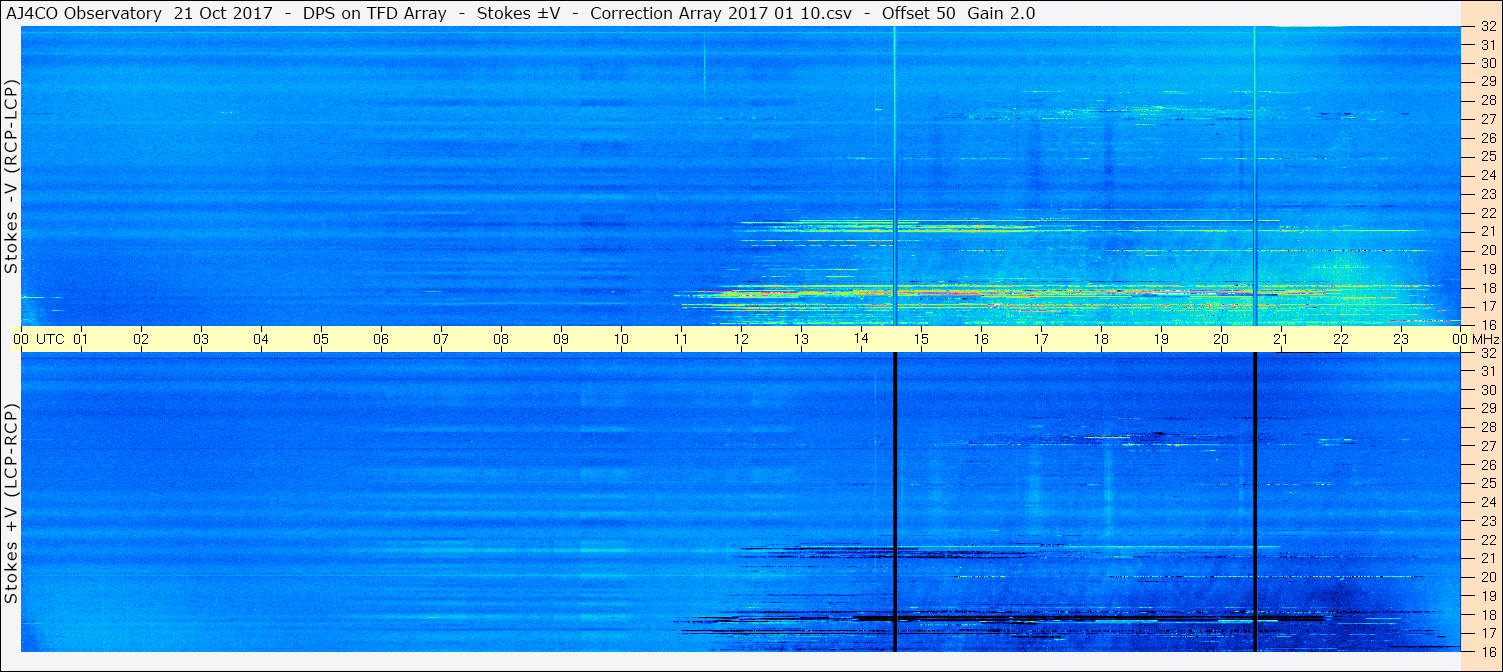Screen dimensions: 1503x672
Task: Click the 13 hour tick on the time axis
Action: pyautogui.click(x=801, y=339)
